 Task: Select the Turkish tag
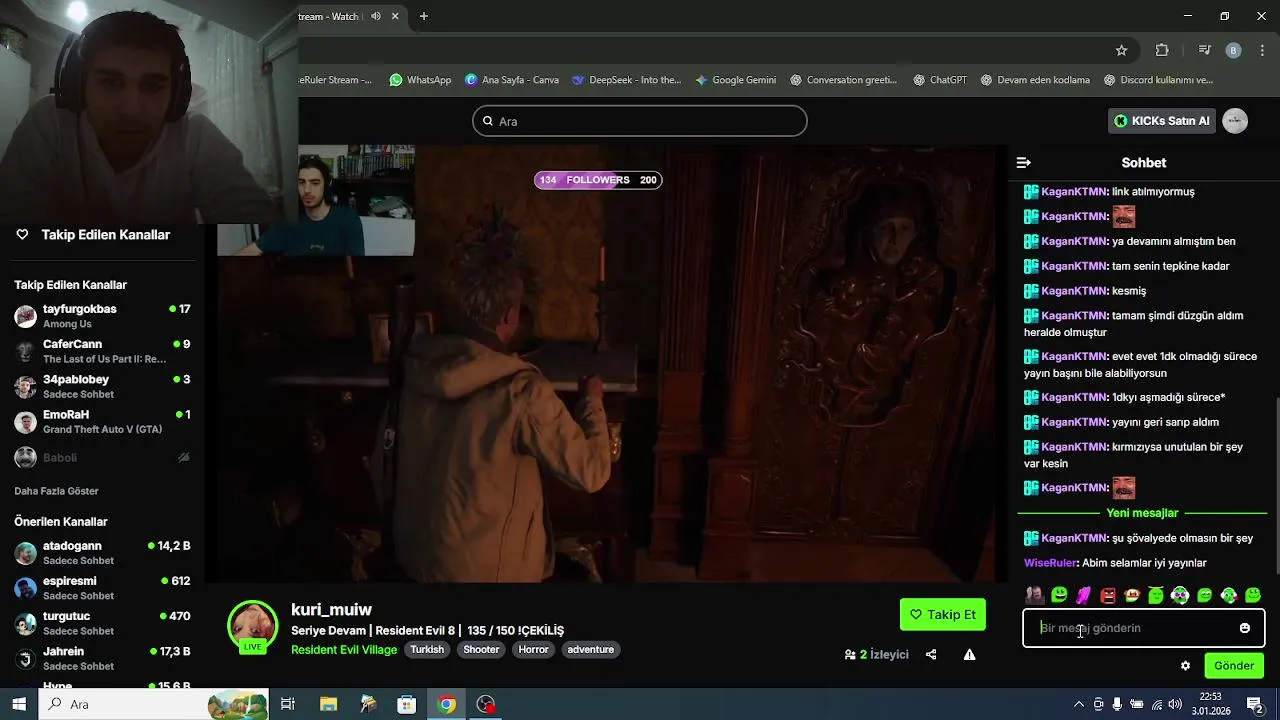coord(427,649)
